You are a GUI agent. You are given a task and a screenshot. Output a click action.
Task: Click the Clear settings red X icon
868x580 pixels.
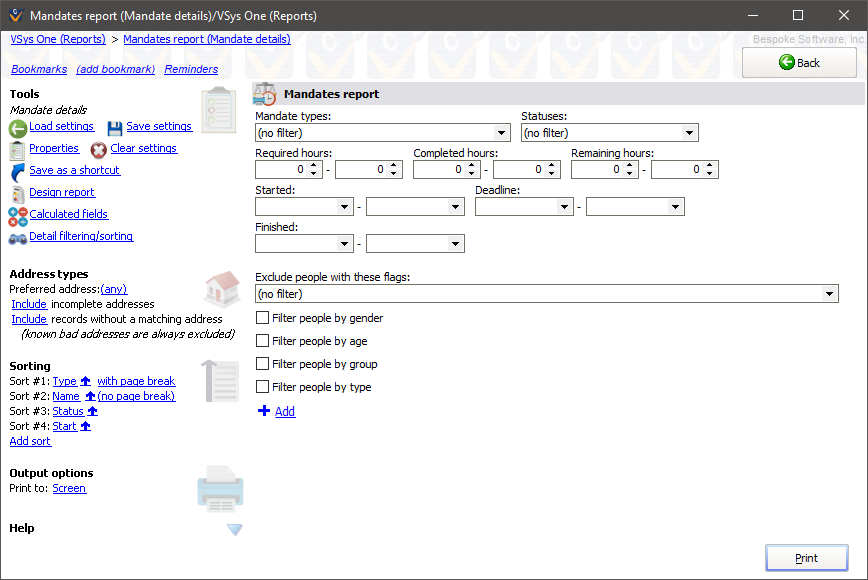(x=98, y=150)
